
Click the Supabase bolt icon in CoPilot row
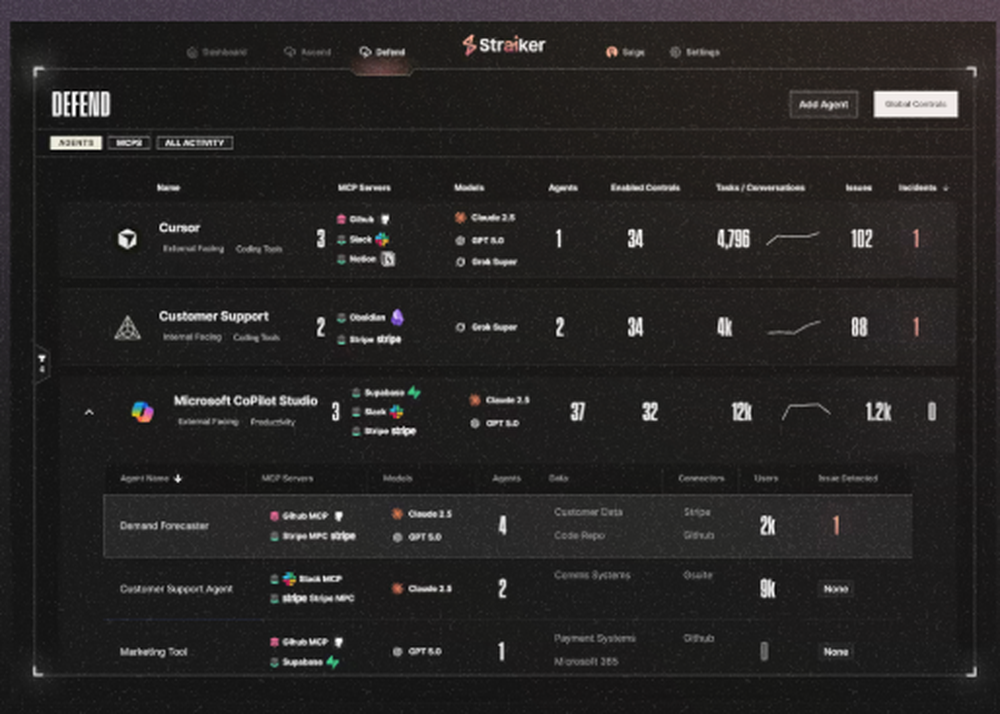pyautogui.click(x=414, y=392)
